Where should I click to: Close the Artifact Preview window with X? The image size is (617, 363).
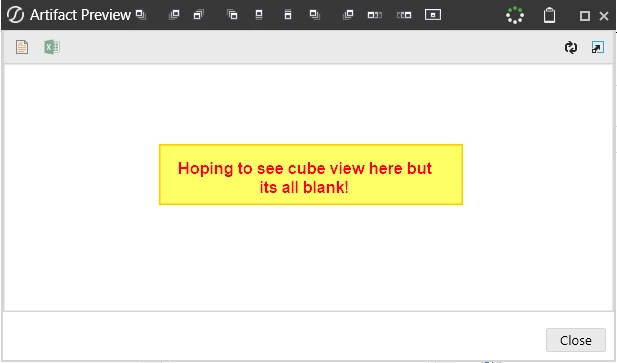[604, 16]
